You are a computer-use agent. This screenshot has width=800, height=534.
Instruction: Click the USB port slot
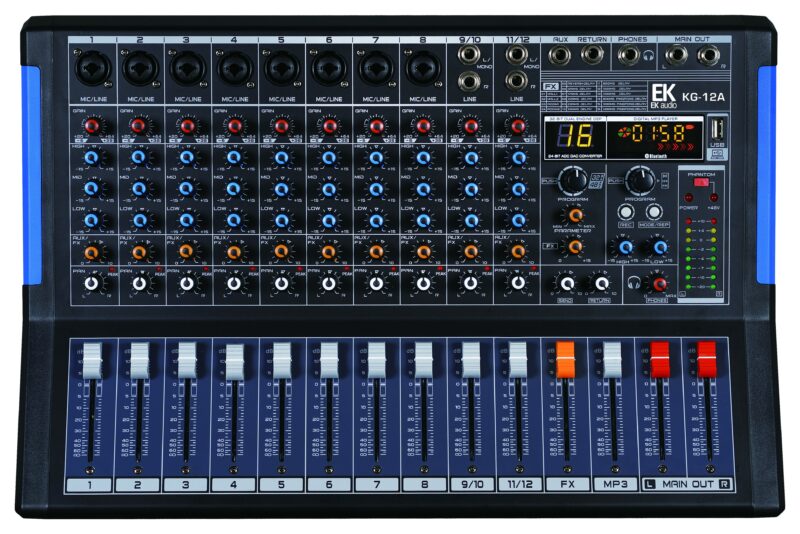(x=717, y=129)
